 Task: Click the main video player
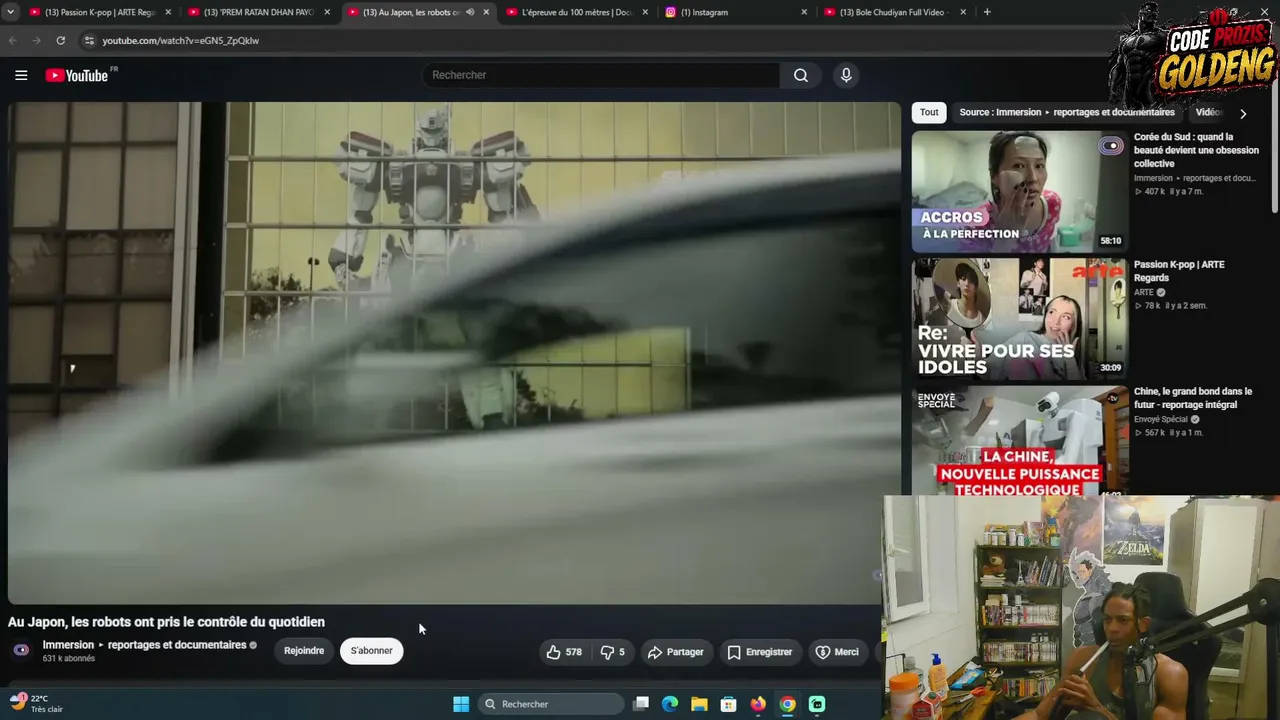pos(454,353)
